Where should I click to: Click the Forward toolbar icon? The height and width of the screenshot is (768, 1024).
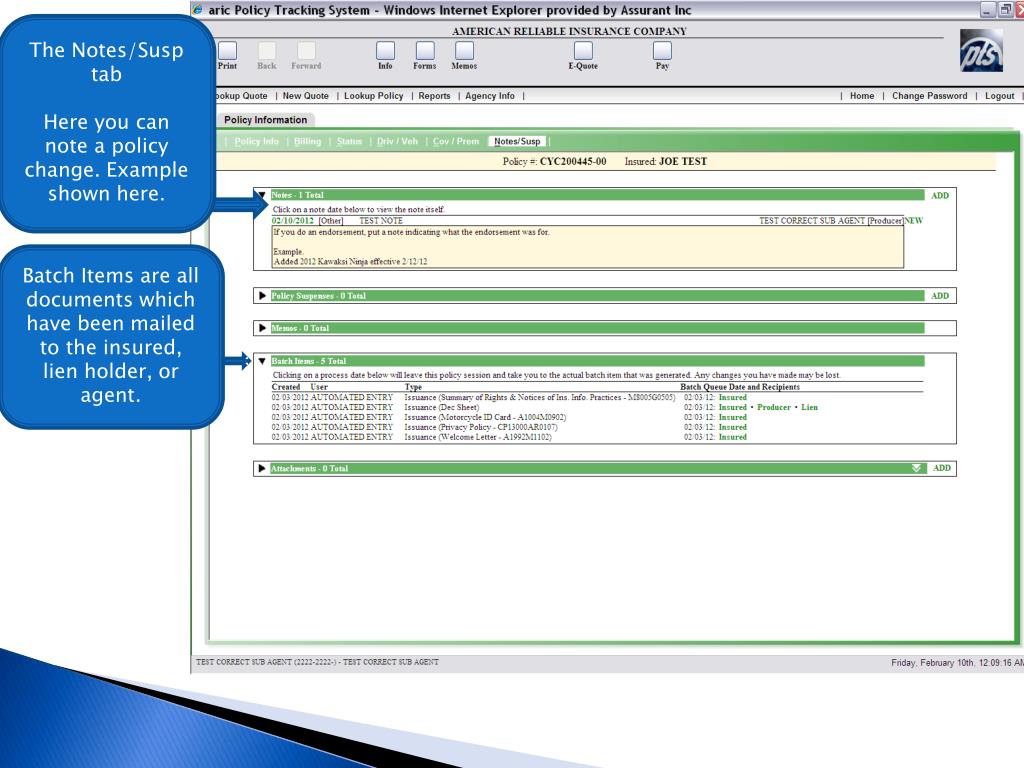[306, 51]
